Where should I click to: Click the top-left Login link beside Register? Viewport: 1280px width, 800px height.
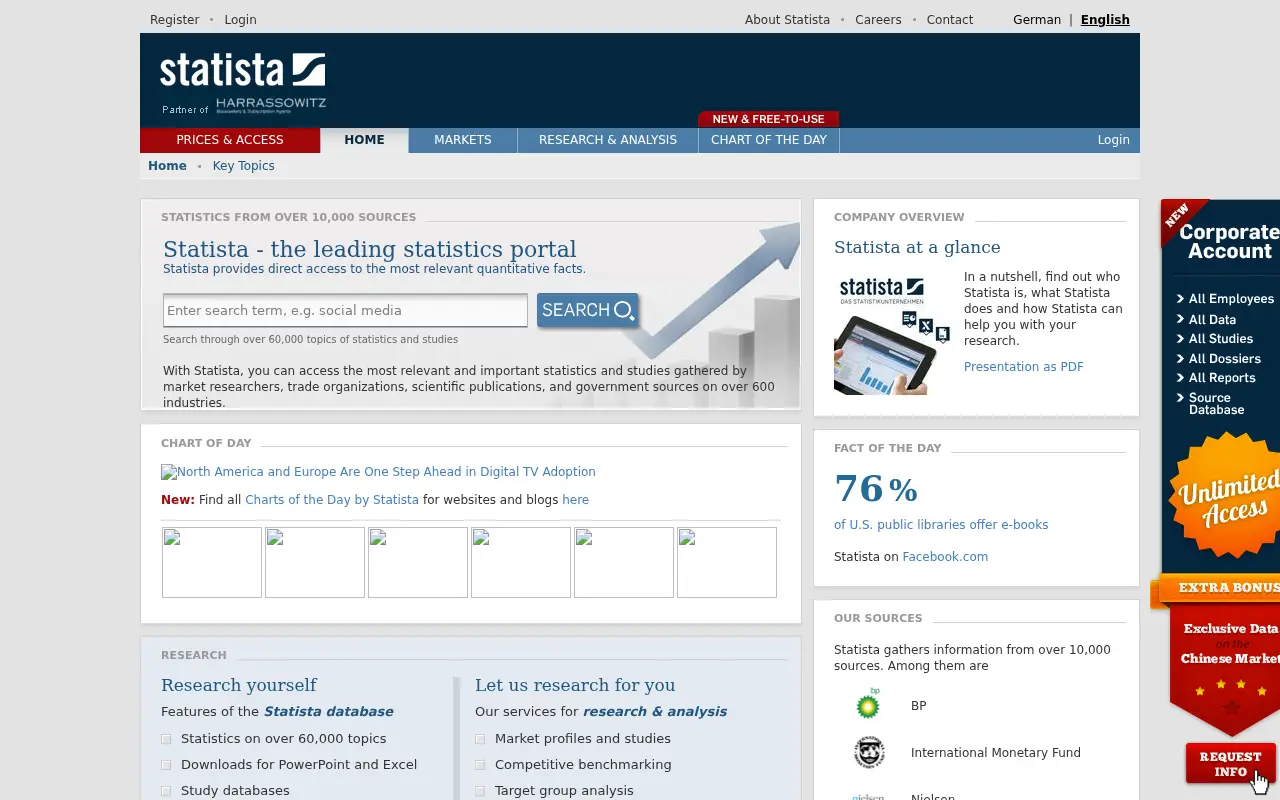point(240,19)
